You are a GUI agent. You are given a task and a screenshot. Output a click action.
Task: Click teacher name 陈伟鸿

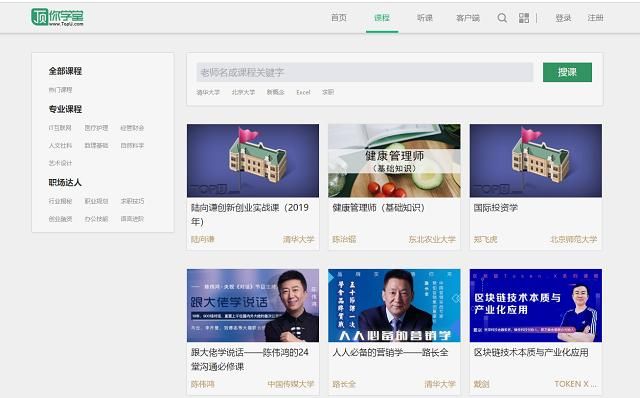click(202, 384)
